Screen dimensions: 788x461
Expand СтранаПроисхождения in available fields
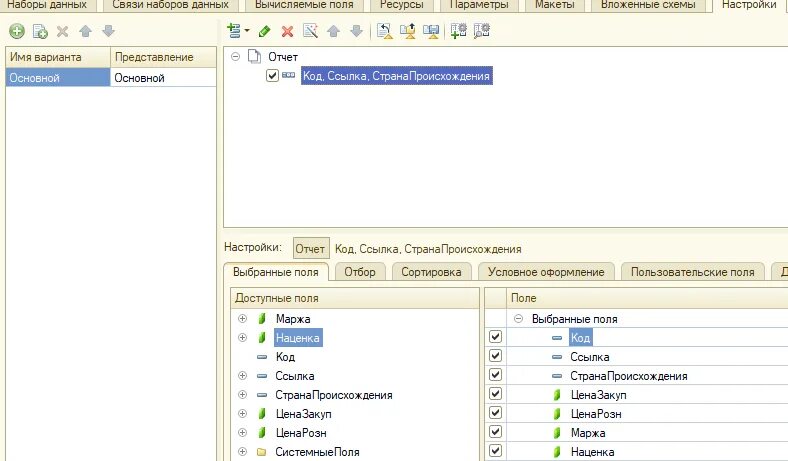[242, 395]
